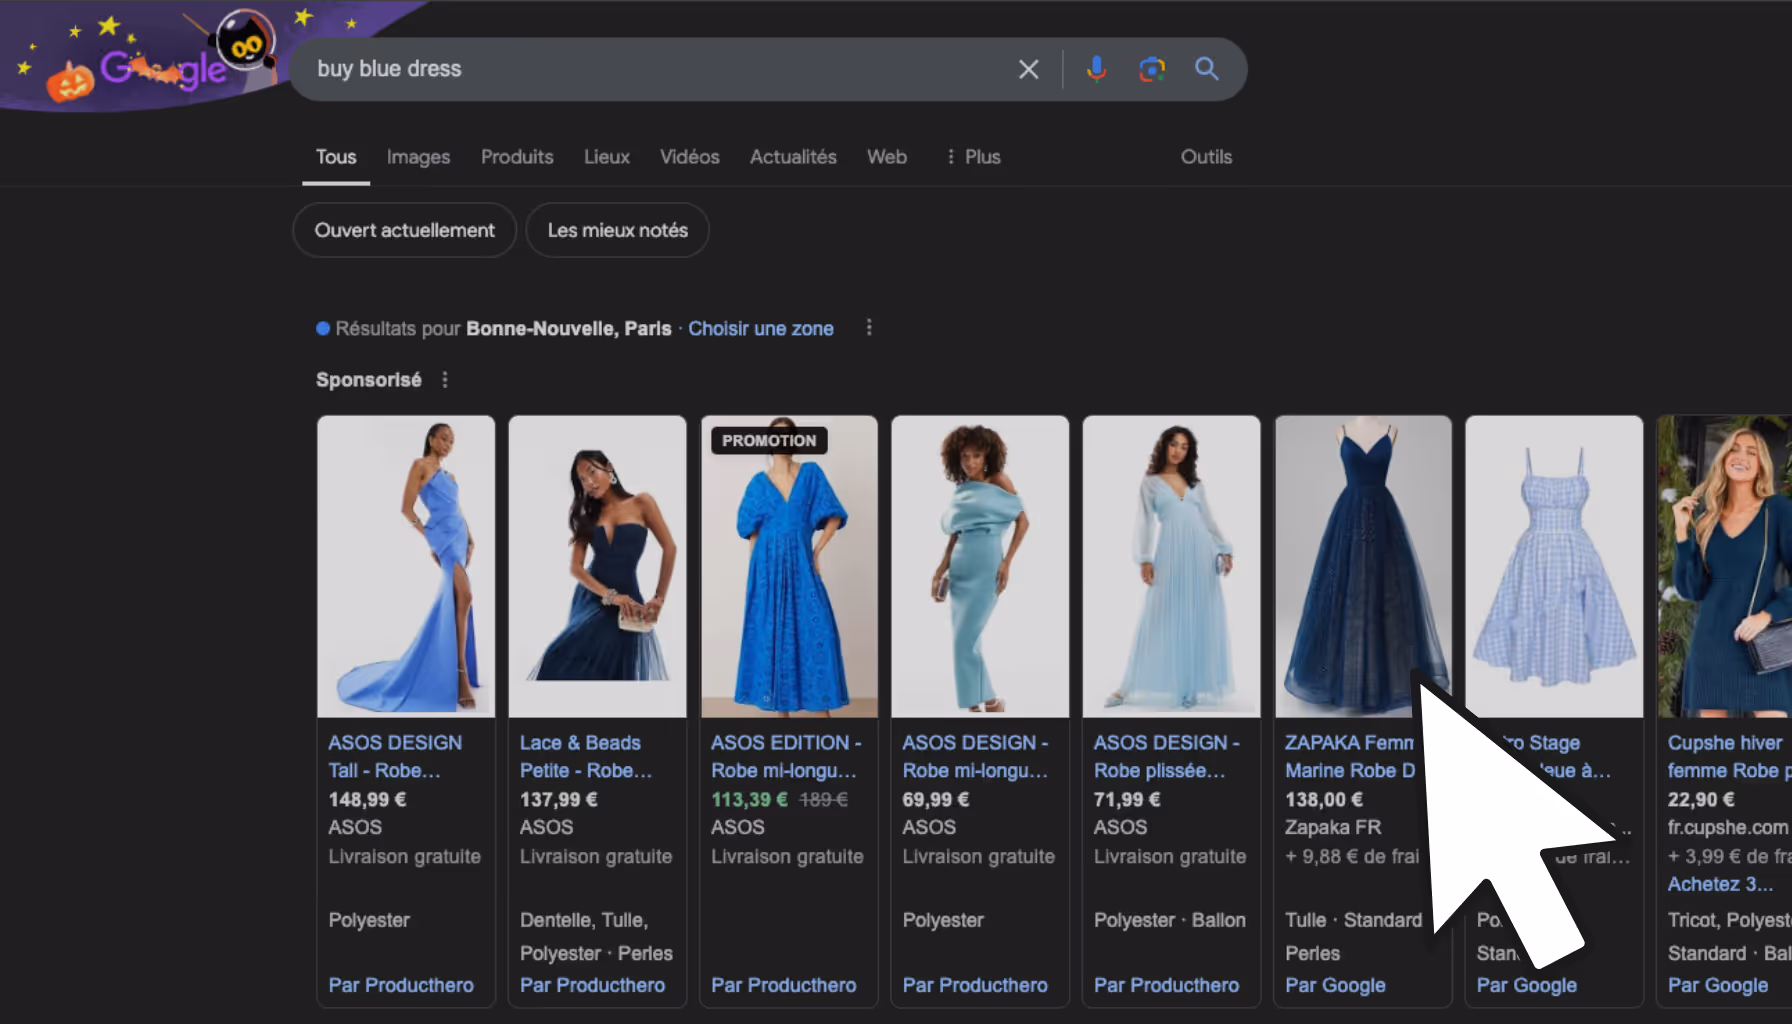Click the 'fr.cupshe.com' seller name
The height and width of the screenshot is (1024, 1792).
coord(1727,828)
